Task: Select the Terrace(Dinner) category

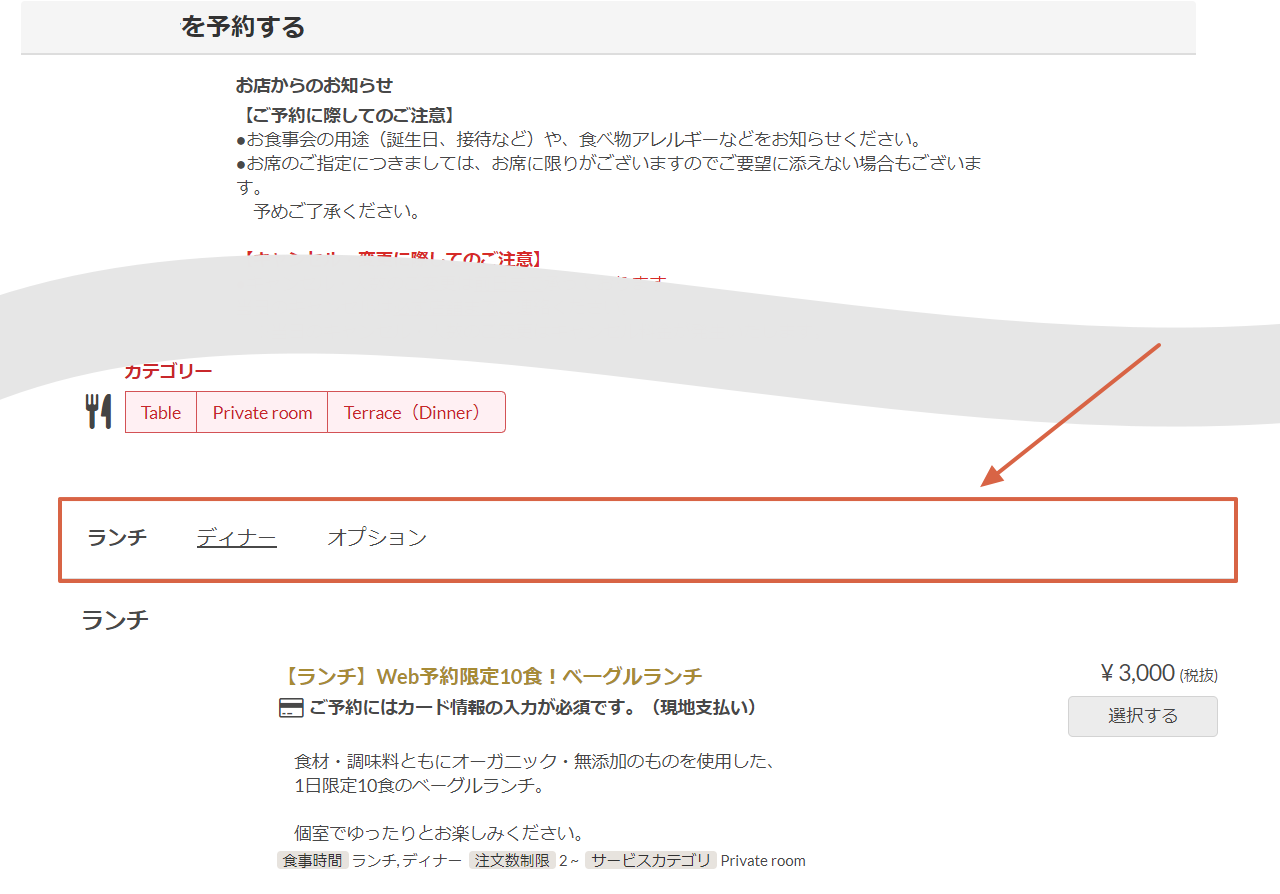Action: tap(416, 412)
